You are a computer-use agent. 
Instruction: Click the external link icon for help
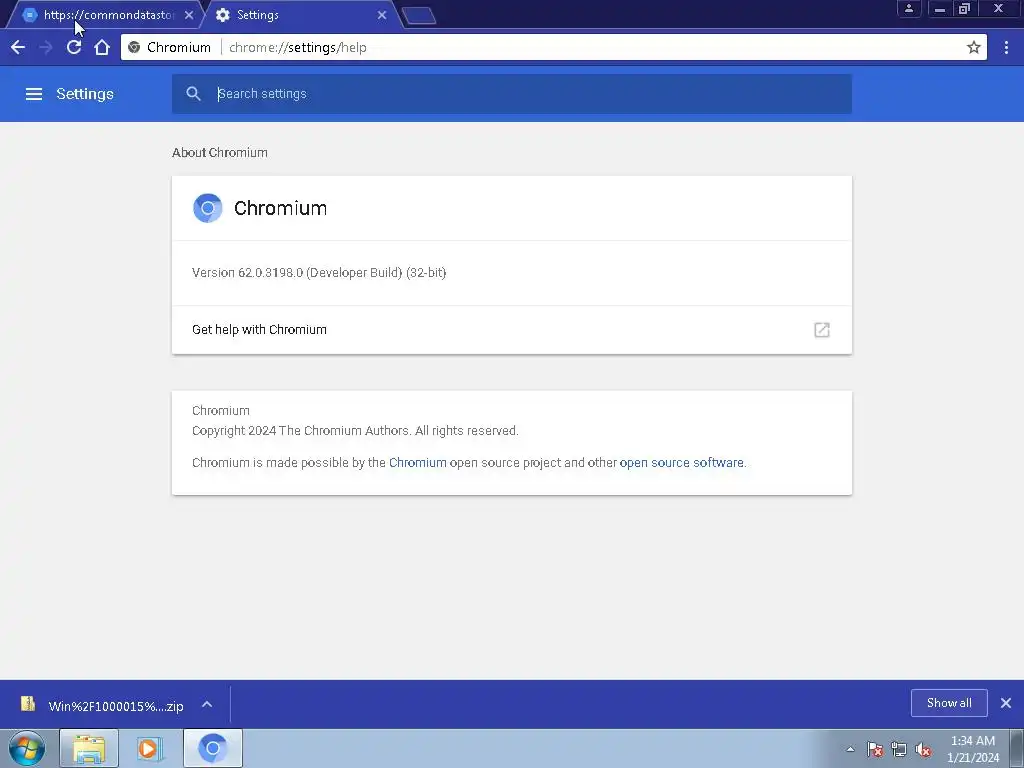click(822, 330)
